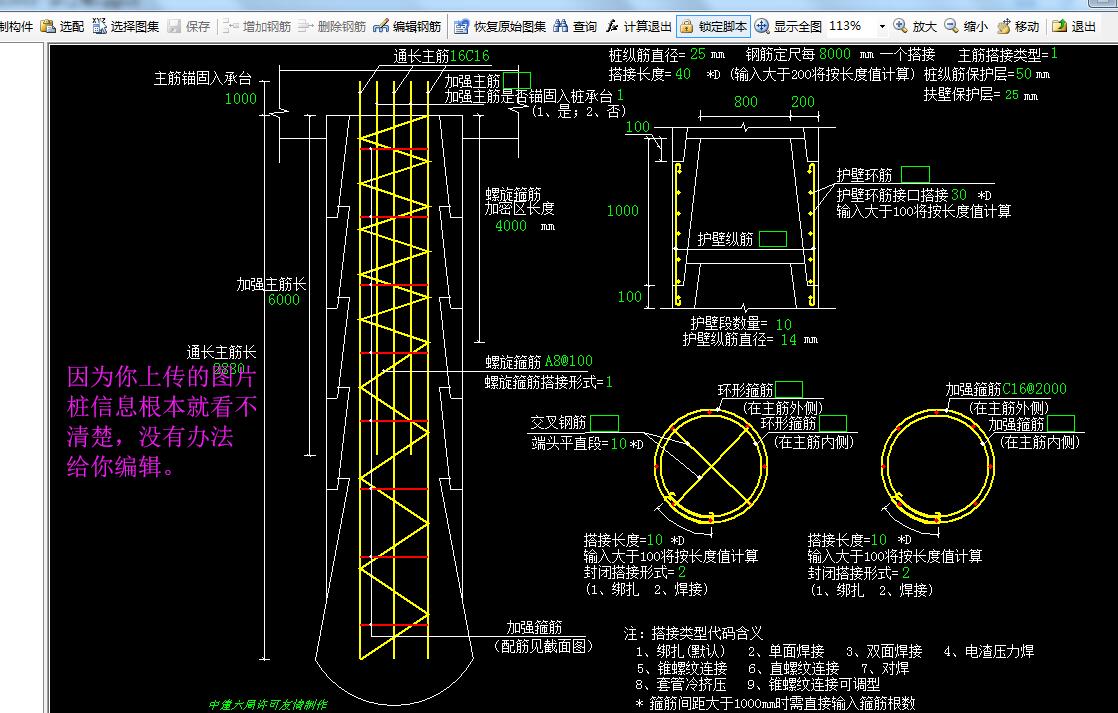This screenshot has height=713, width=1118.
Task: Click the empty 加强主筋 green box at top
Action: 517,81
